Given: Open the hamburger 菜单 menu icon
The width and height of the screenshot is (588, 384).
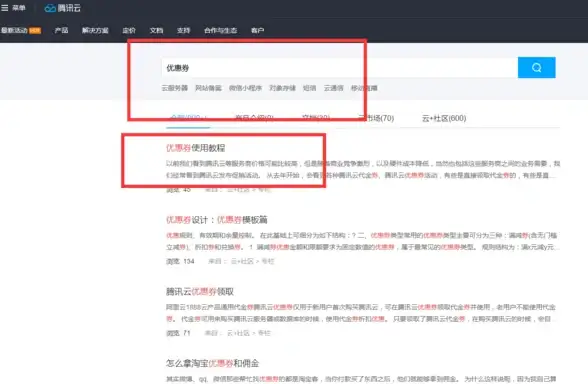Looking at the screenshot, I should tap(4, 8).
